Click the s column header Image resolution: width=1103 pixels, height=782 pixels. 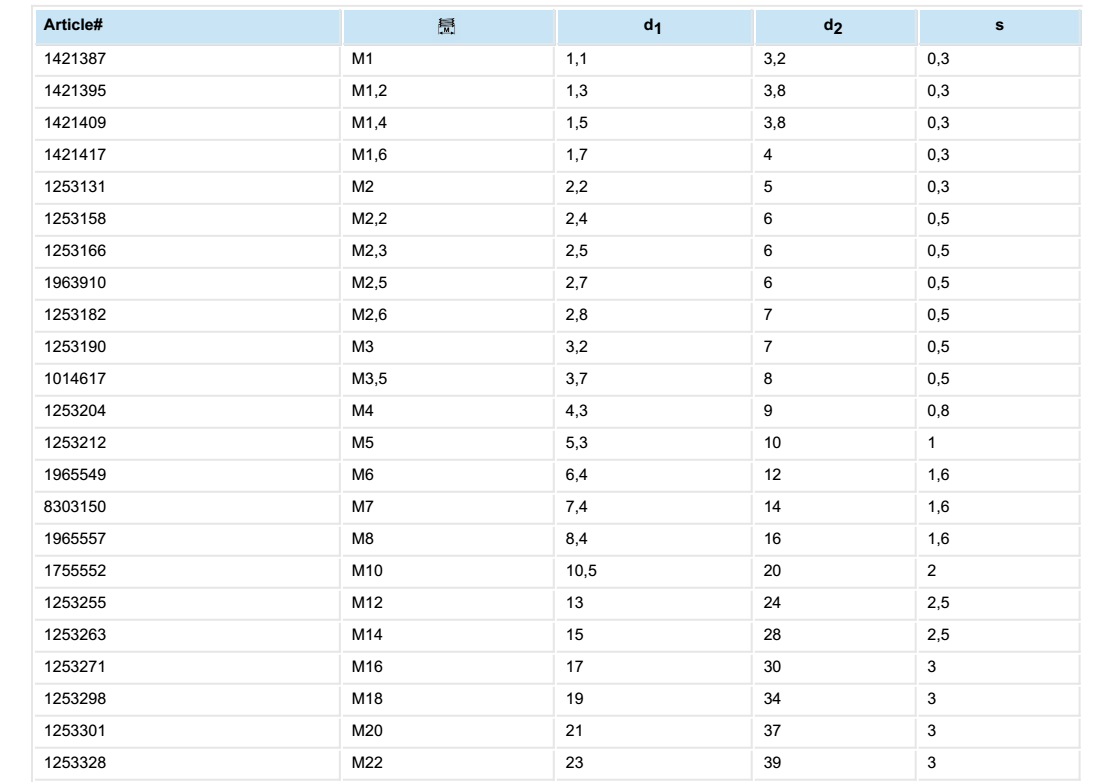(x=1000, y=25)
